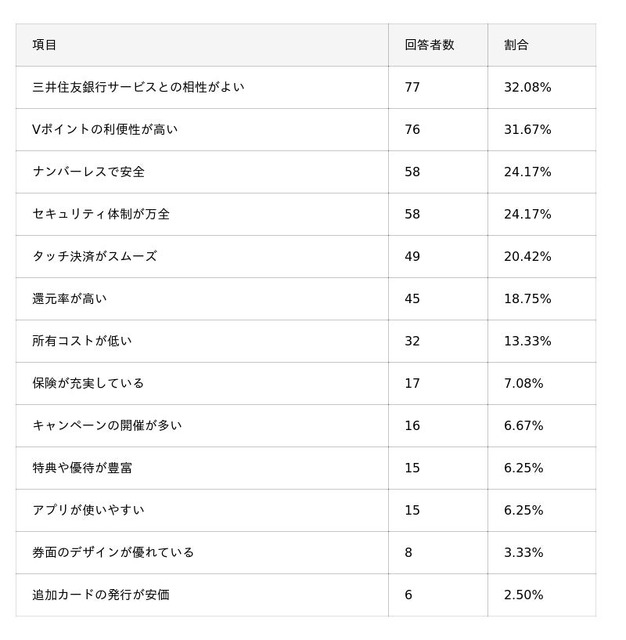Click the ナンバーレスで安全 row label

(88, 172)
